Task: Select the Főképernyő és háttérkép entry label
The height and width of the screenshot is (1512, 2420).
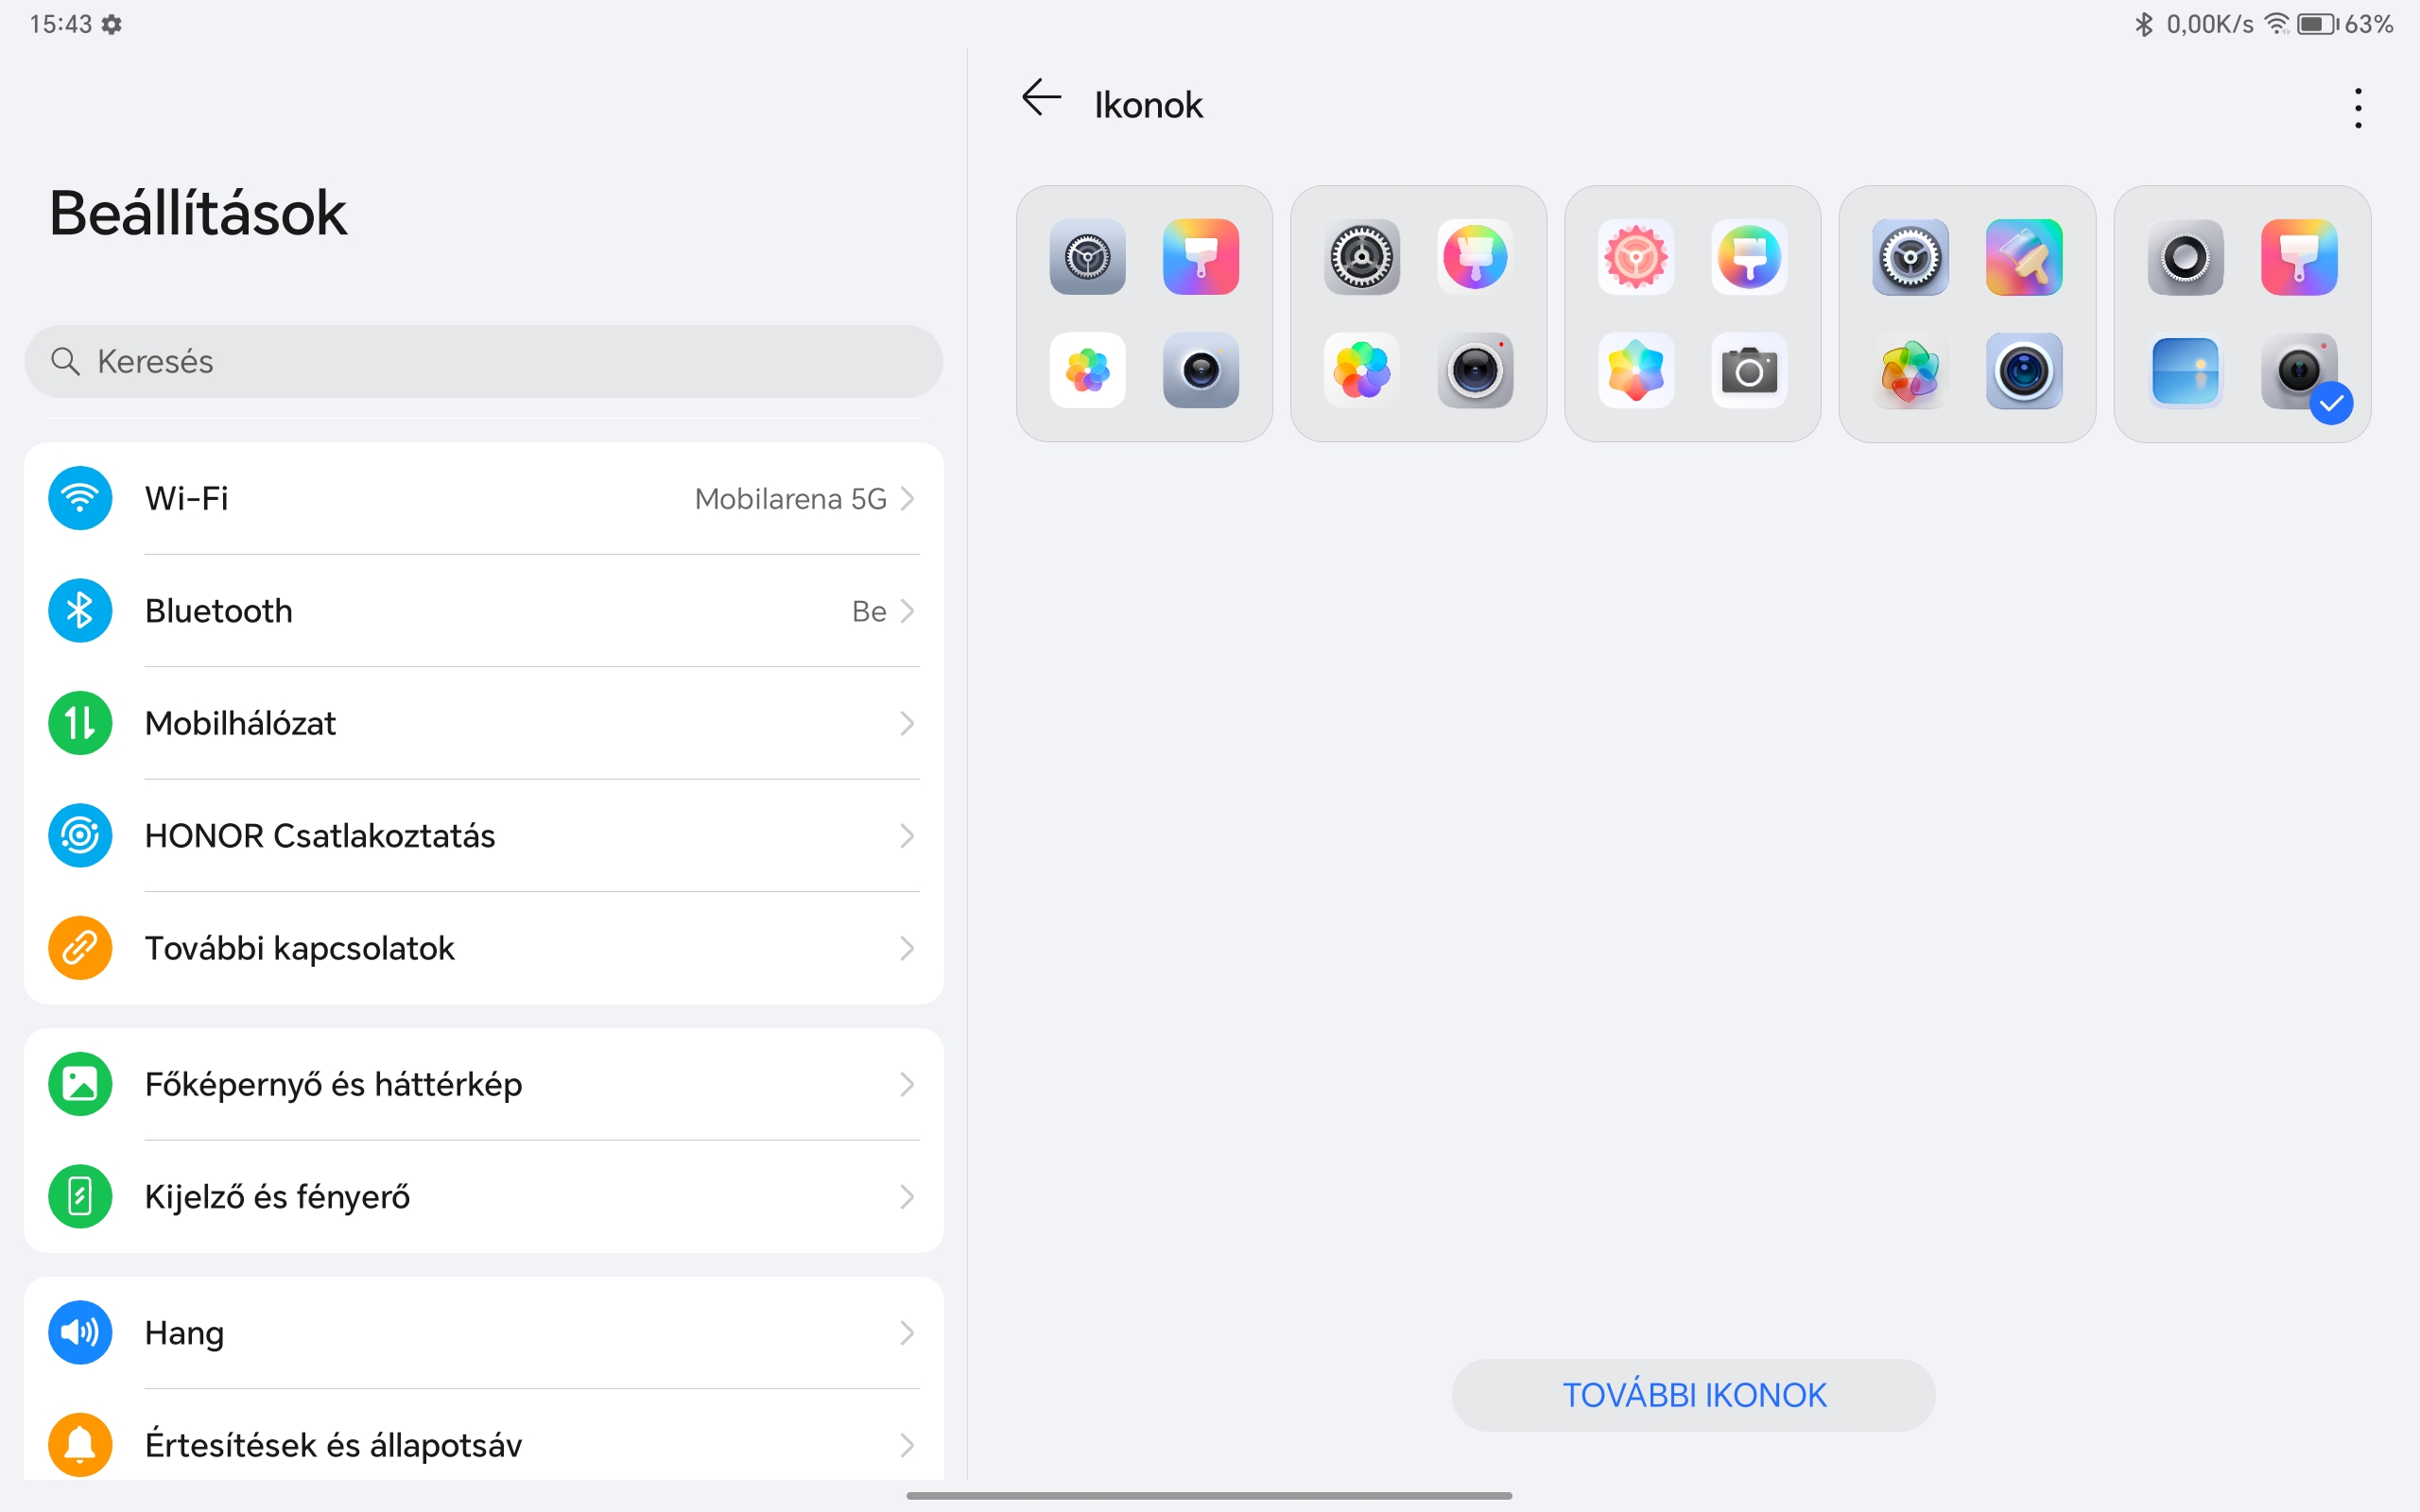Action: pos(333,1084)
